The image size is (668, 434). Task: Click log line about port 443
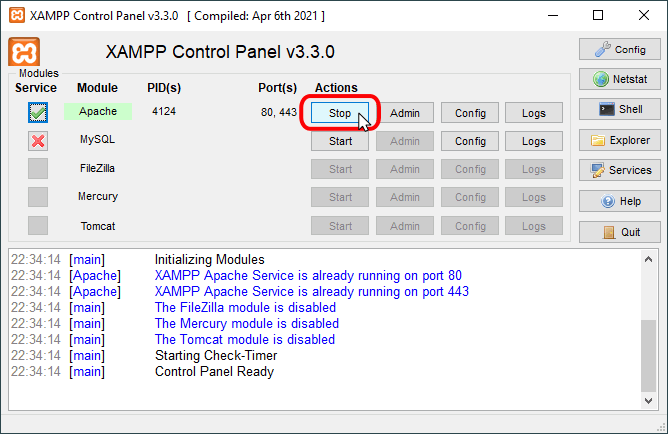click(x=311, y=292)
